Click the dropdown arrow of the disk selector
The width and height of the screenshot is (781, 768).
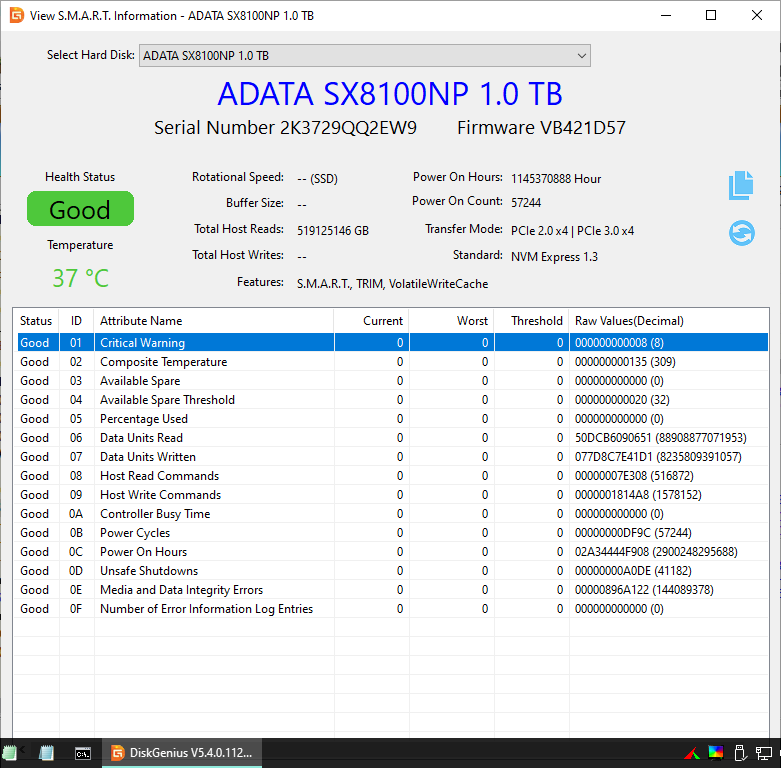581,55
